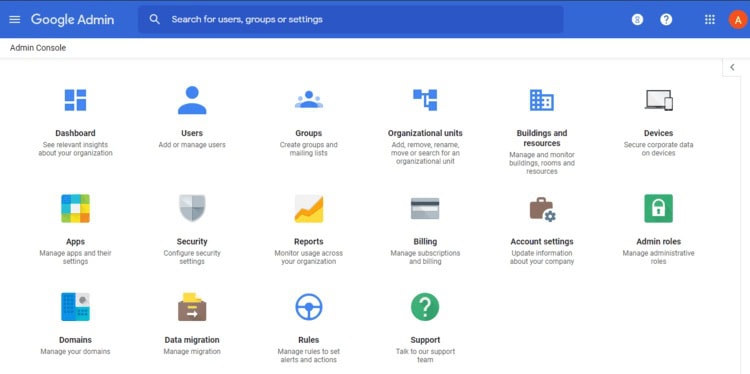
Task: Click the organizational unit description text
Action: pos(425,153)
